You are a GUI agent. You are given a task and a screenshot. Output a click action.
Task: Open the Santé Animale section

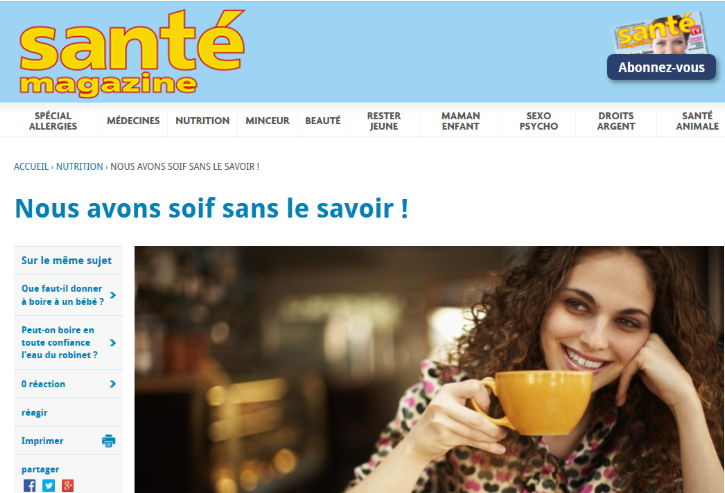pos(697,121)
